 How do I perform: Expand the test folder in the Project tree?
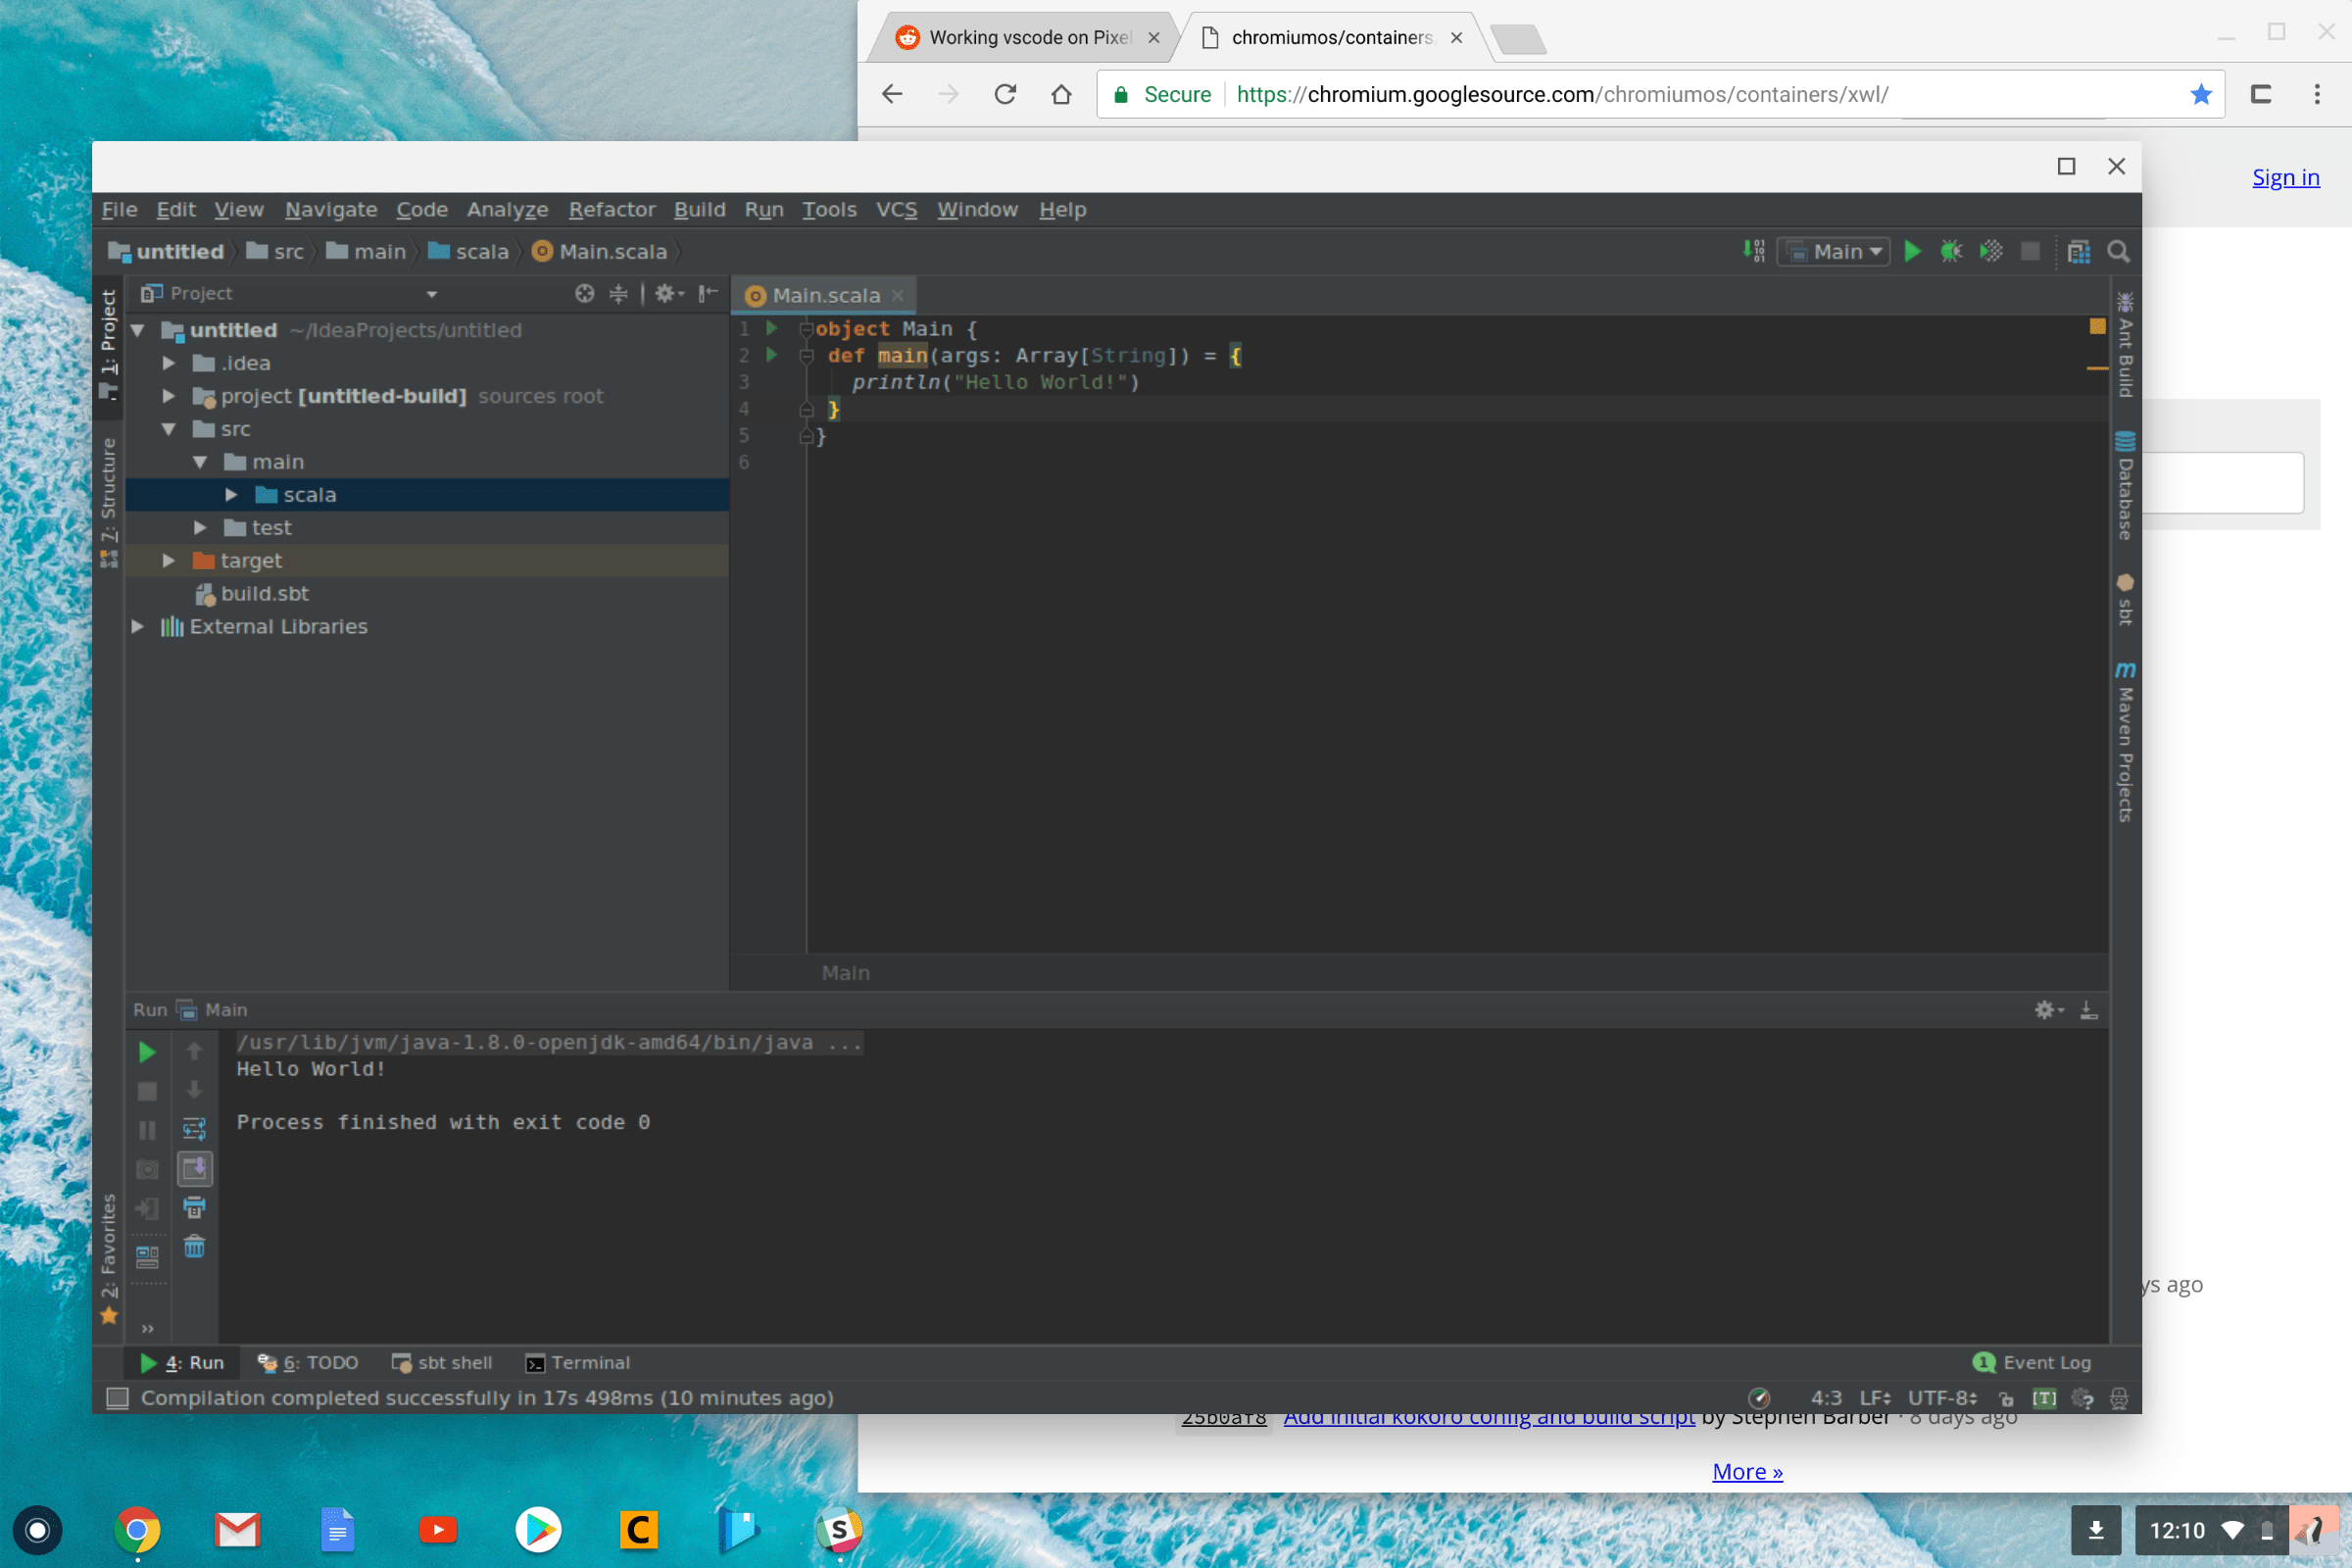[x=200, y=527]
